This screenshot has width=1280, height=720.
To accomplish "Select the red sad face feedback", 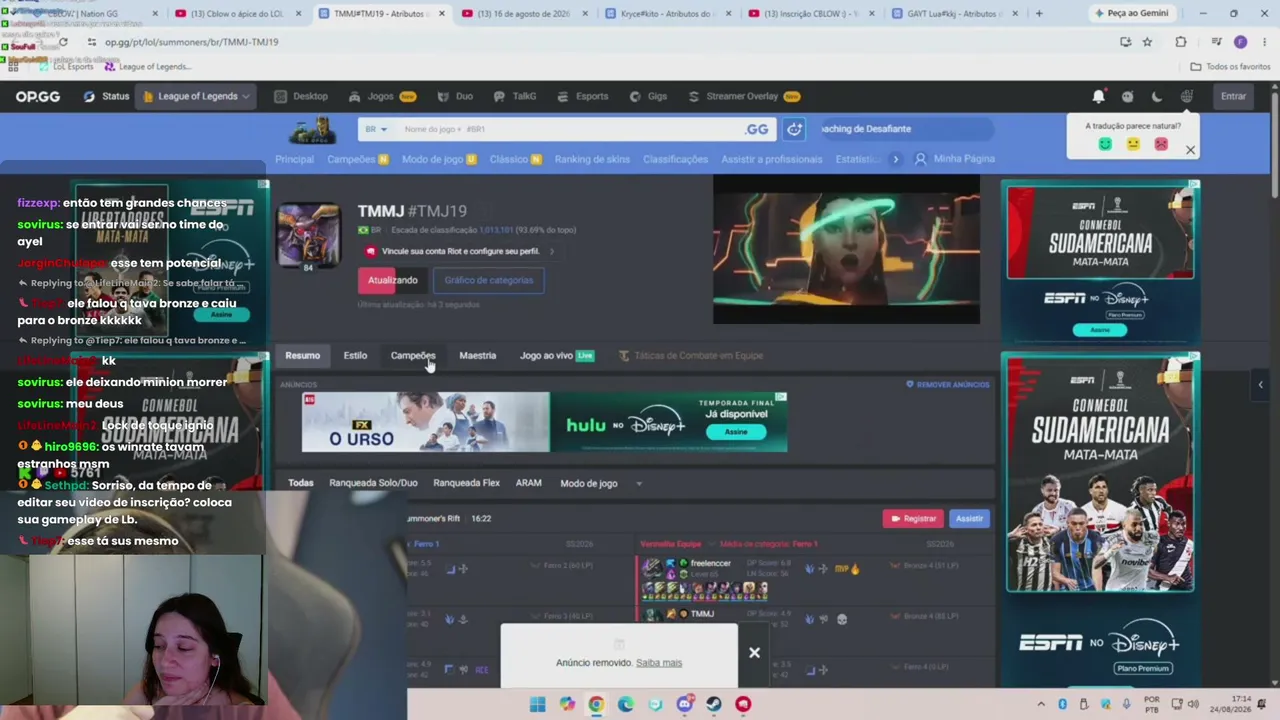I will coord(1161,144).
